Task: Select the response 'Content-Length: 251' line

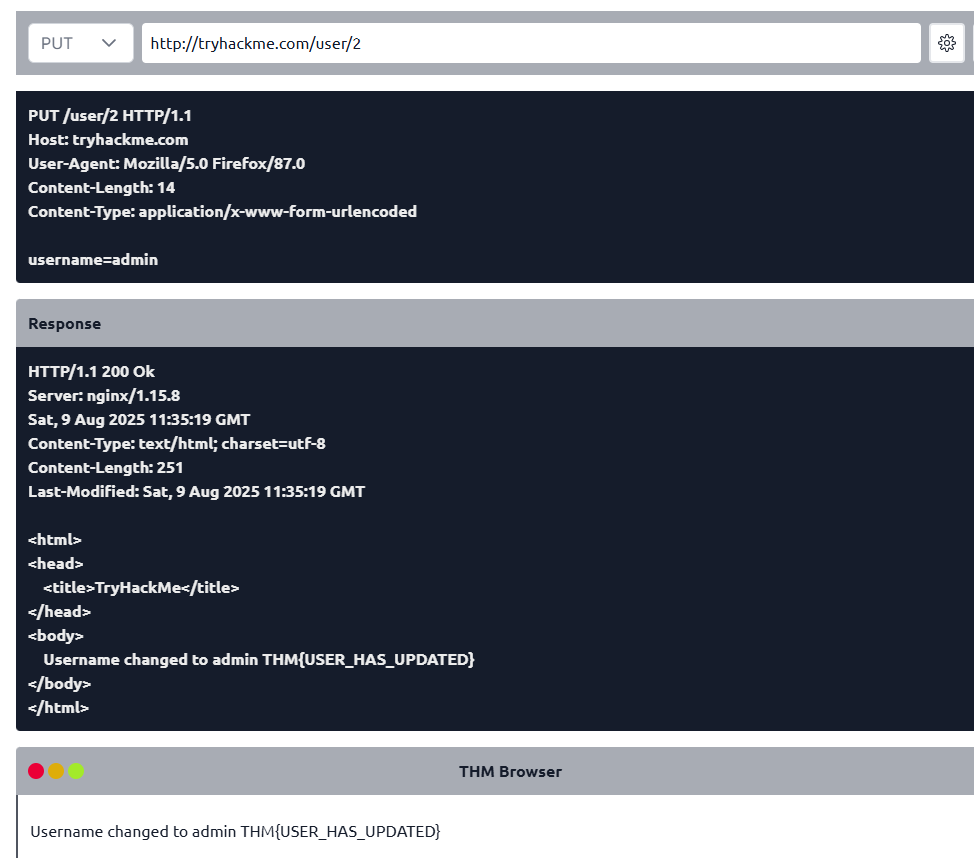Action: [x=106, y=468]
